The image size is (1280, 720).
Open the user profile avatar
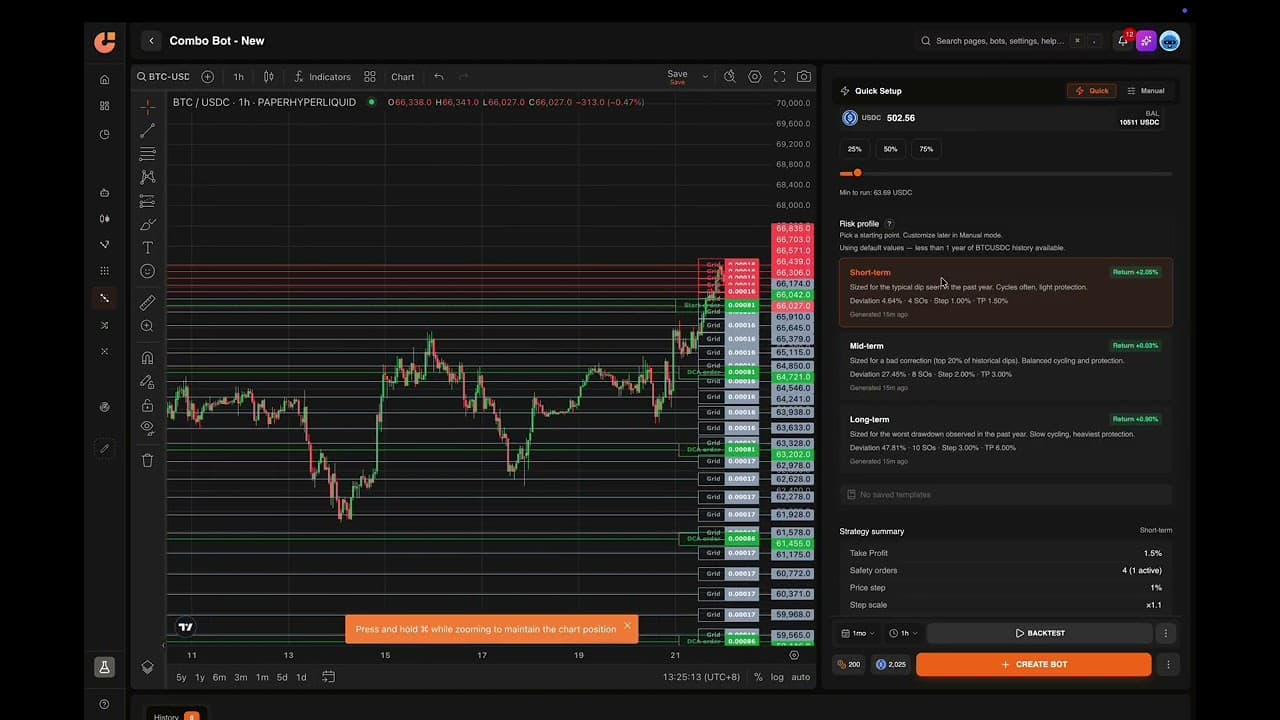click(x=1170, y=41)
